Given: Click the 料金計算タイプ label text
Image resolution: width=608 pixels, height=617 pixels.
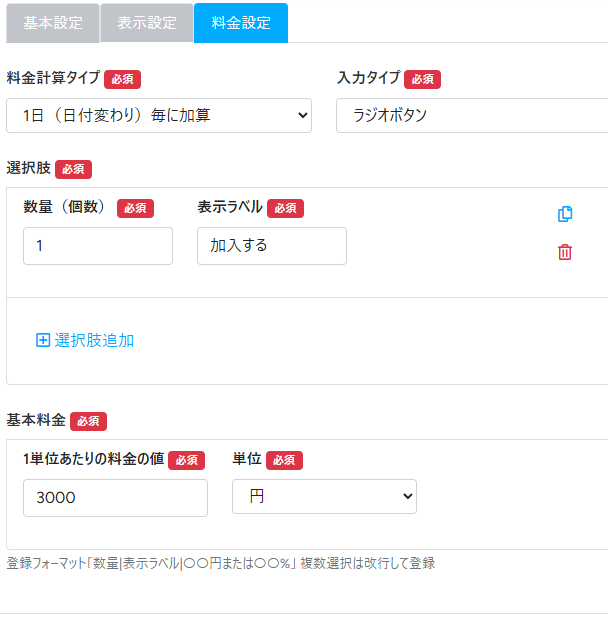Looking at the screenshot, I should [53, 78].
